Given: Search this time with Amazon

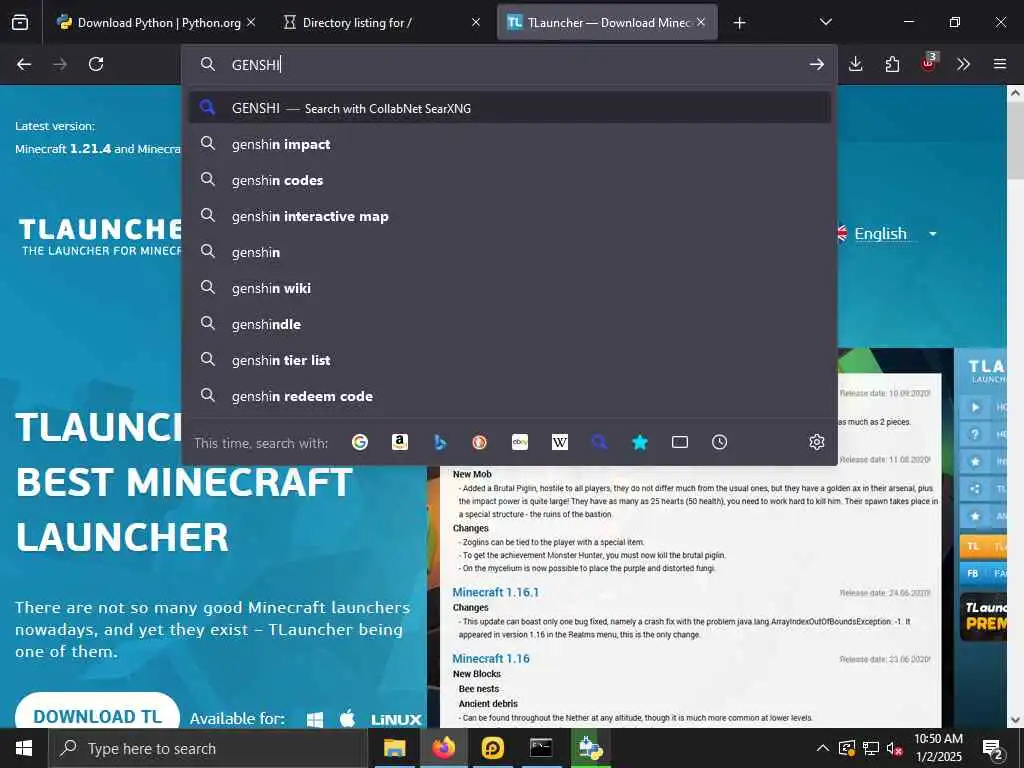Looking at the screenshot, I should point(400,442).
